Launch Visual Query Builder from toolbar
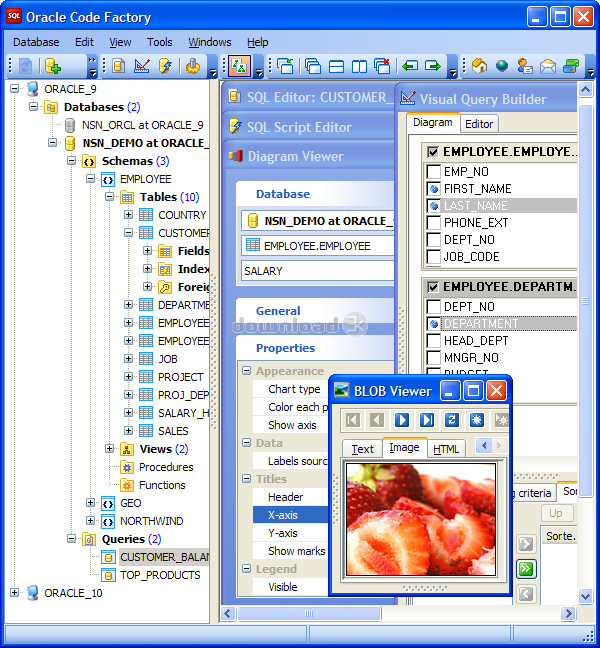600x648 pixels. (x=142, y=66)
